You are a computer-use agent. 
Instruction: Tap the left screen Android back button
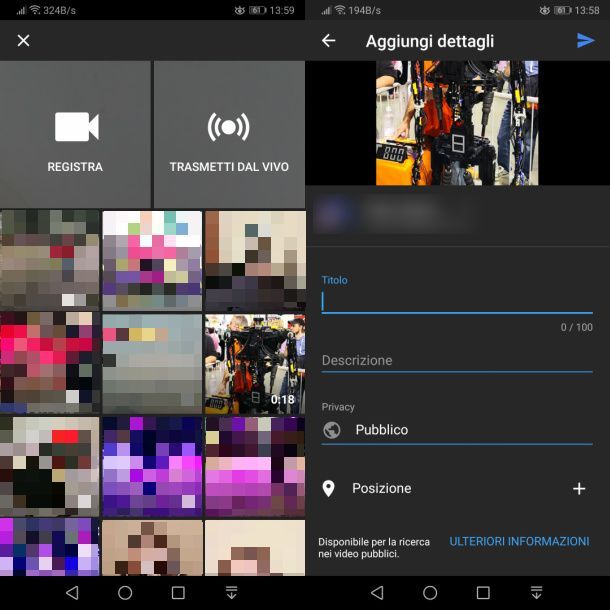(72, 593)
